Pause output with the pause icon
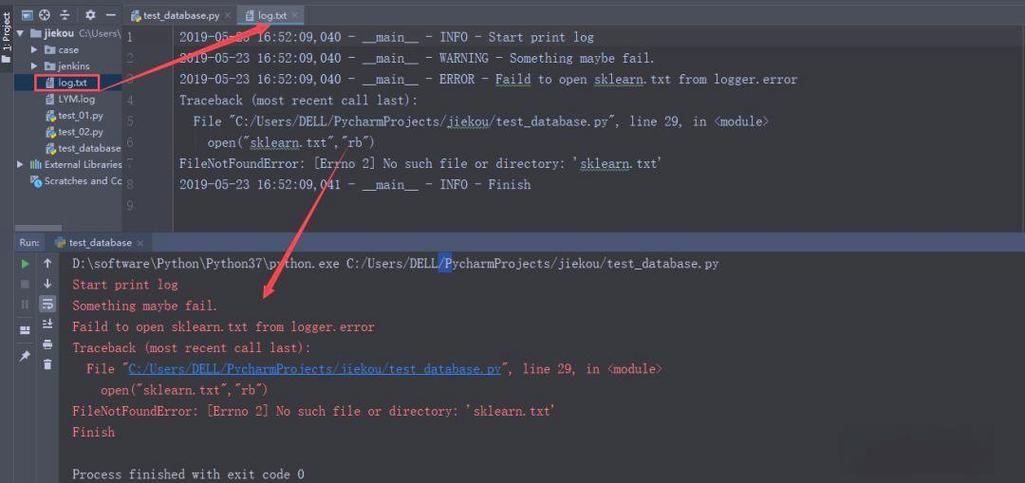 point(25,305)
